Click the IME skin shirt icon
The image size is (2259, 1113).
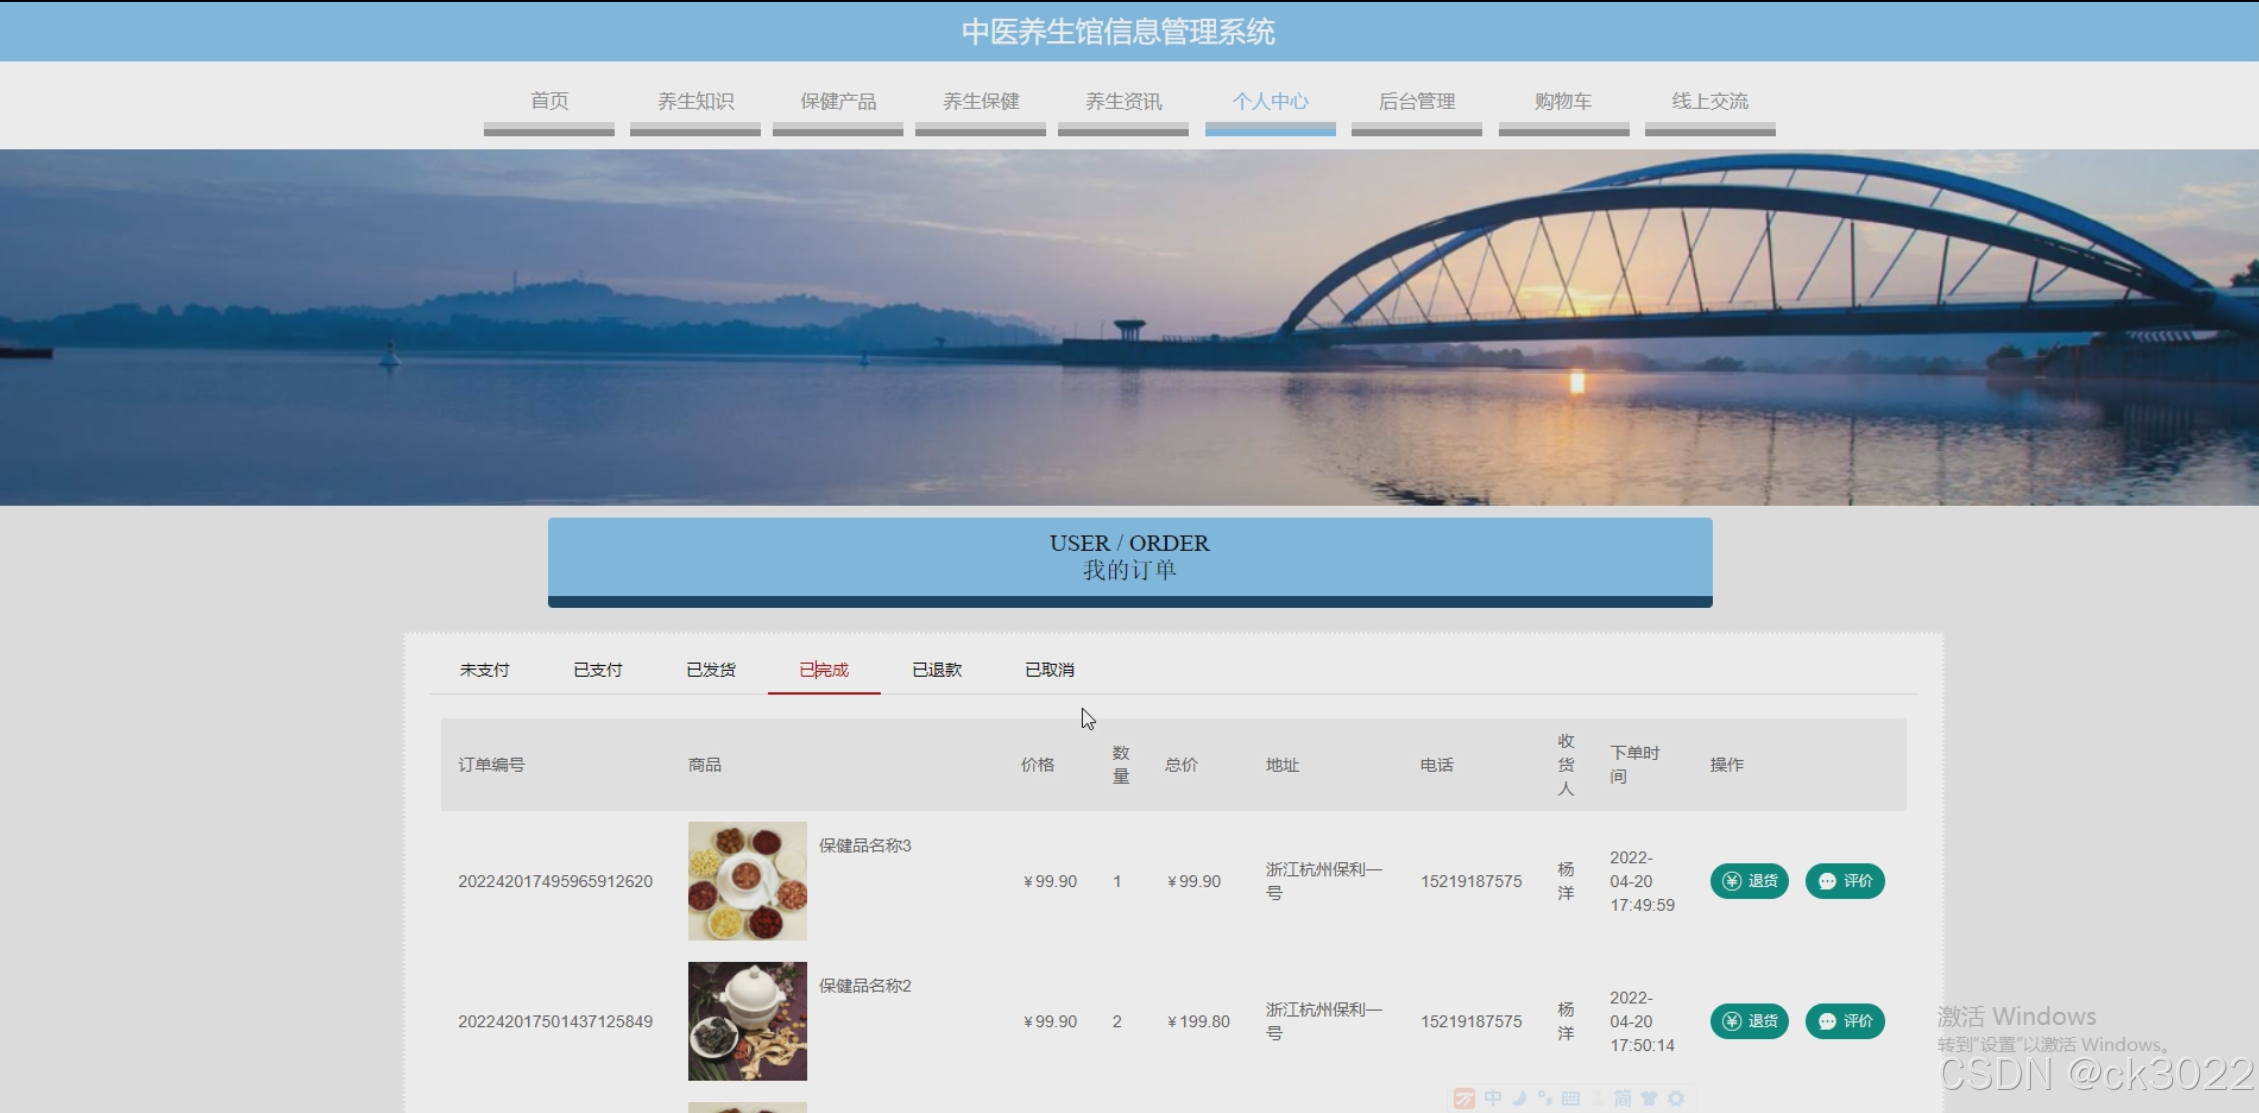pos(1649,1098)
